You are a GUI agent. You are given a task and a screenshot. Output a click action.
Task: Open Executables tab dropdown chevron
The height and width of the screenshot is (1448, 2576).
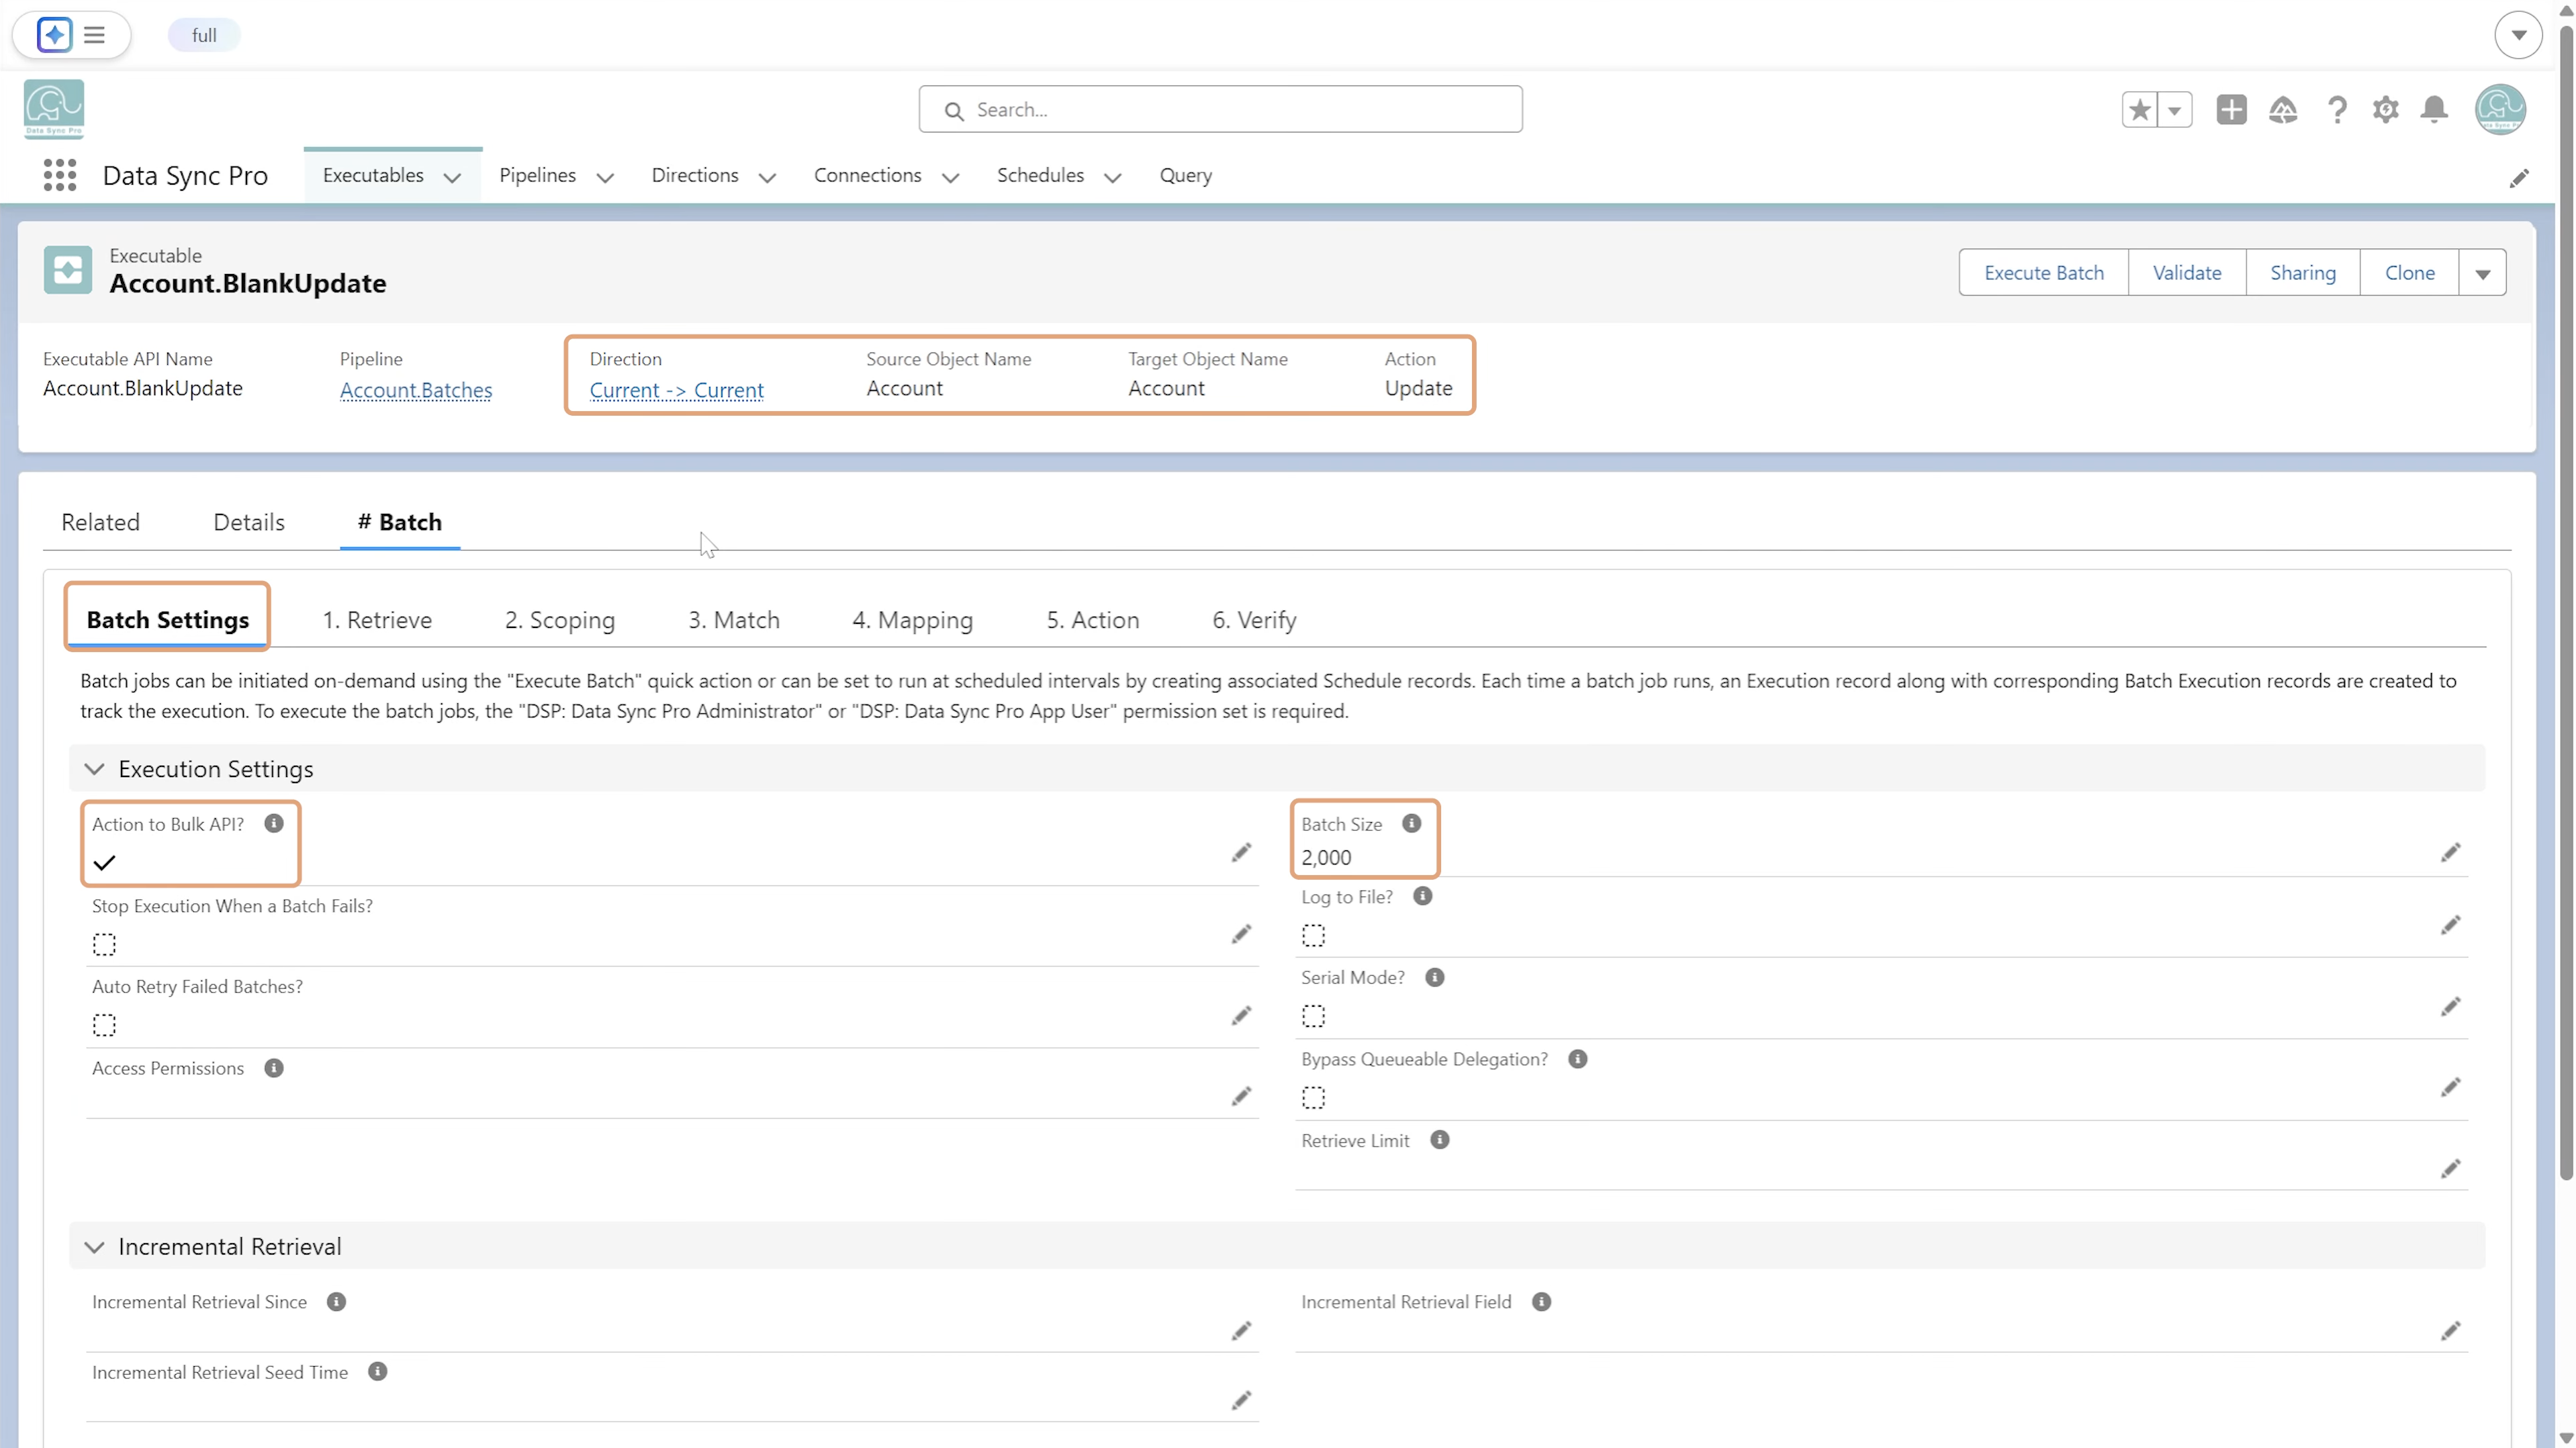pos(452,178)
